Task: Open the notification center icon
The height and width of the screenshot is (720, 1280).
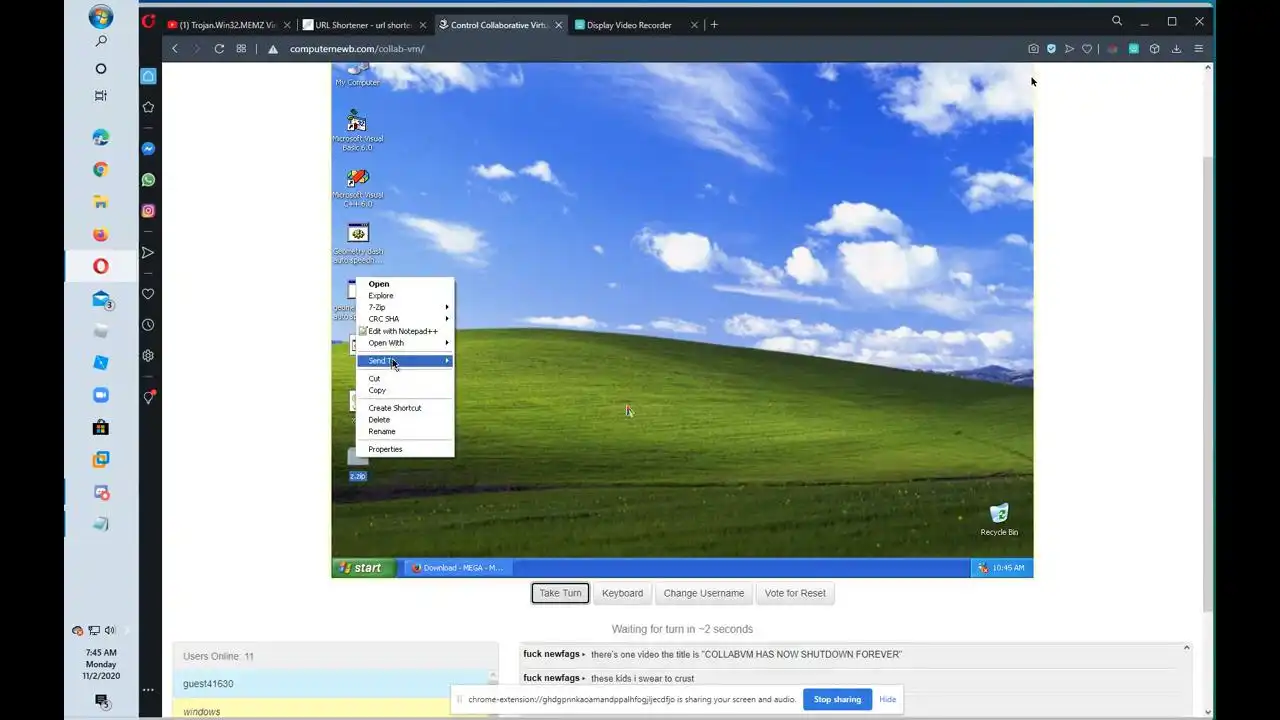Action: click(101, 702)
